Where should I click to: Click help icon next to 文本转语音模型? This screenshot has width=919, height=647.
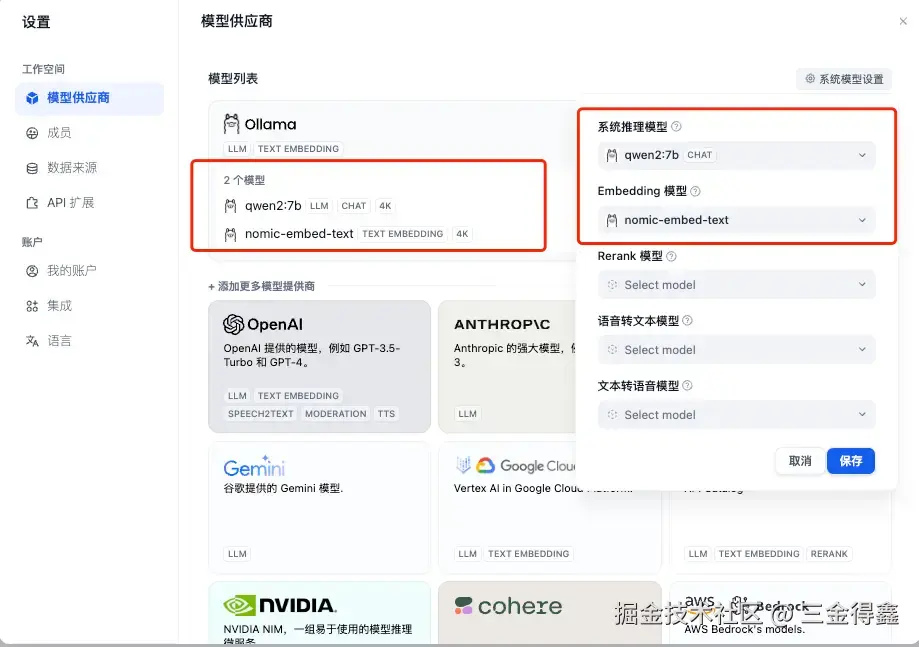687,386
